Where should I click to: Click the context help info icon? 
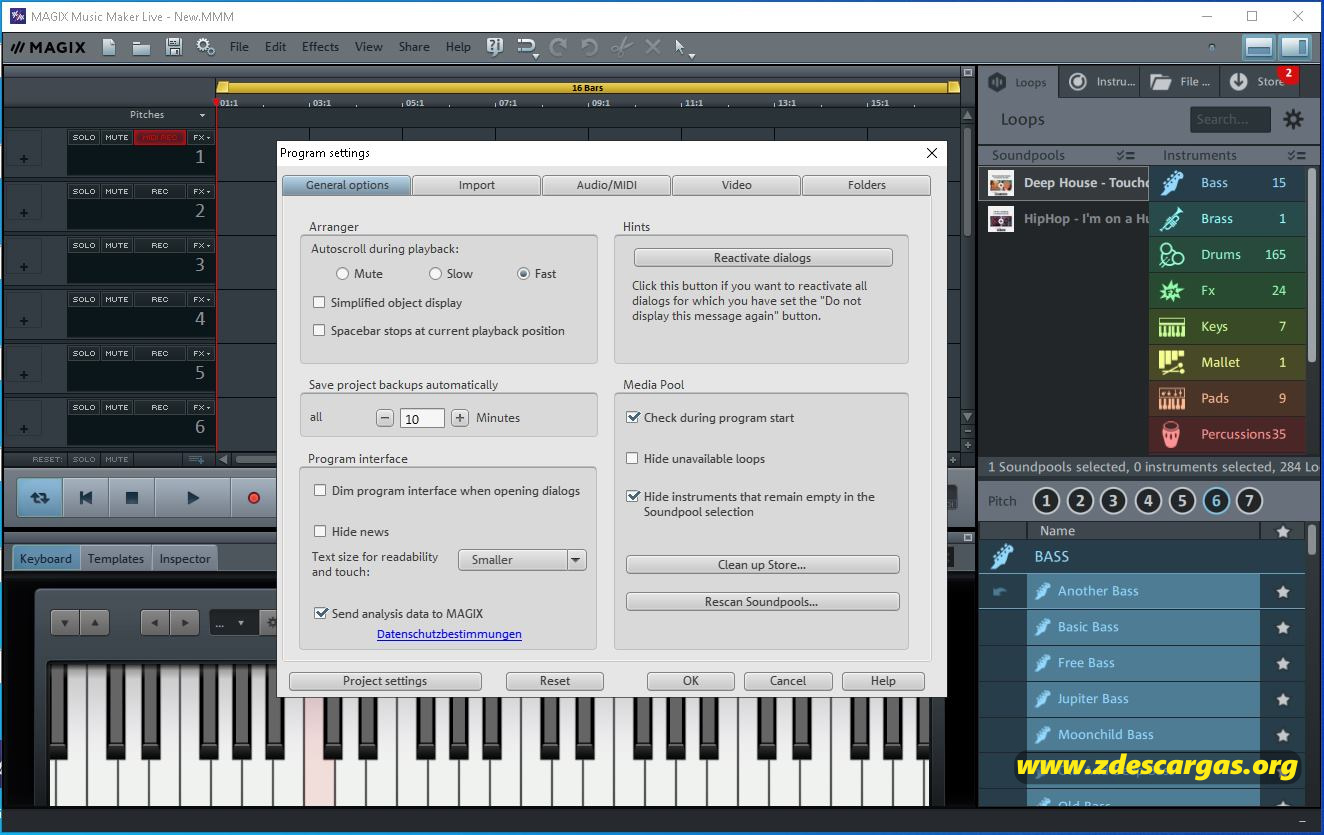[x=494, y=47]
